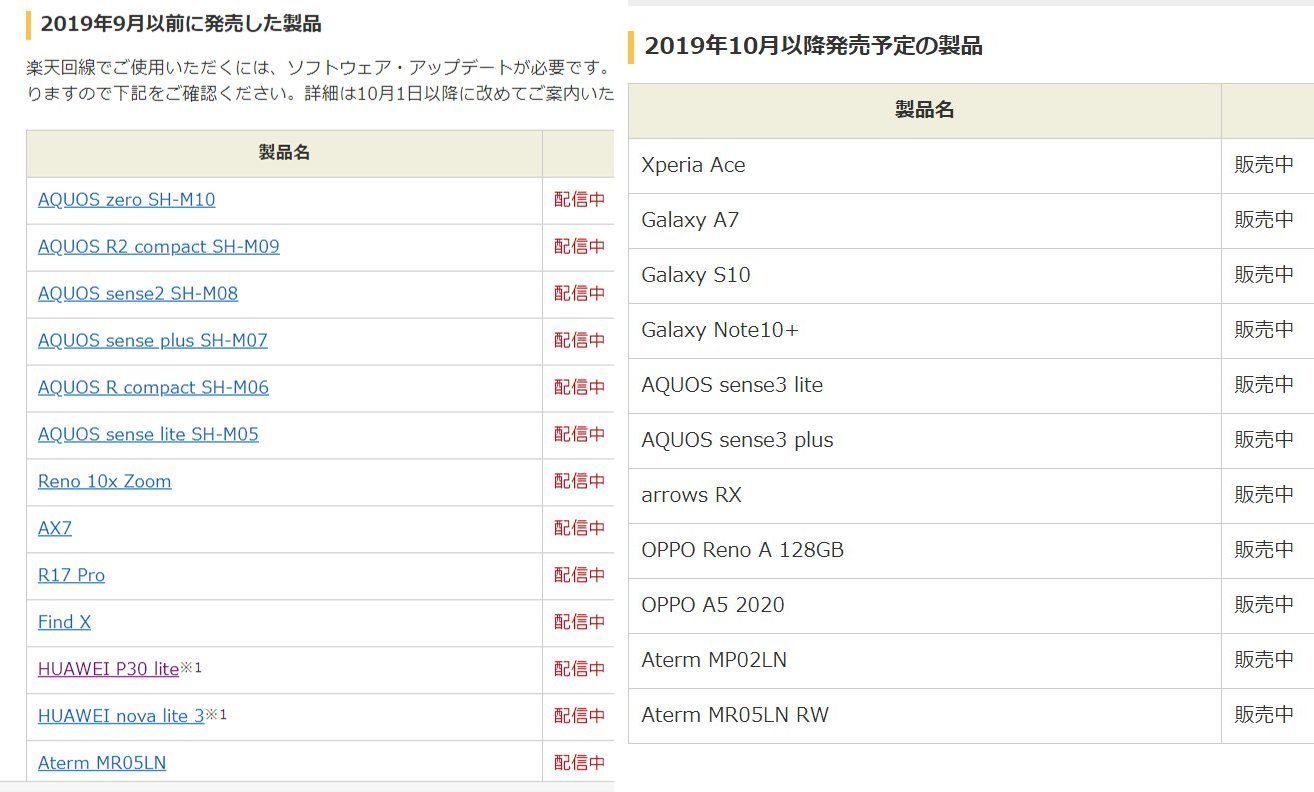Click 配信中 status beside AQUOS zero SH-M10

tap(579, 199)
